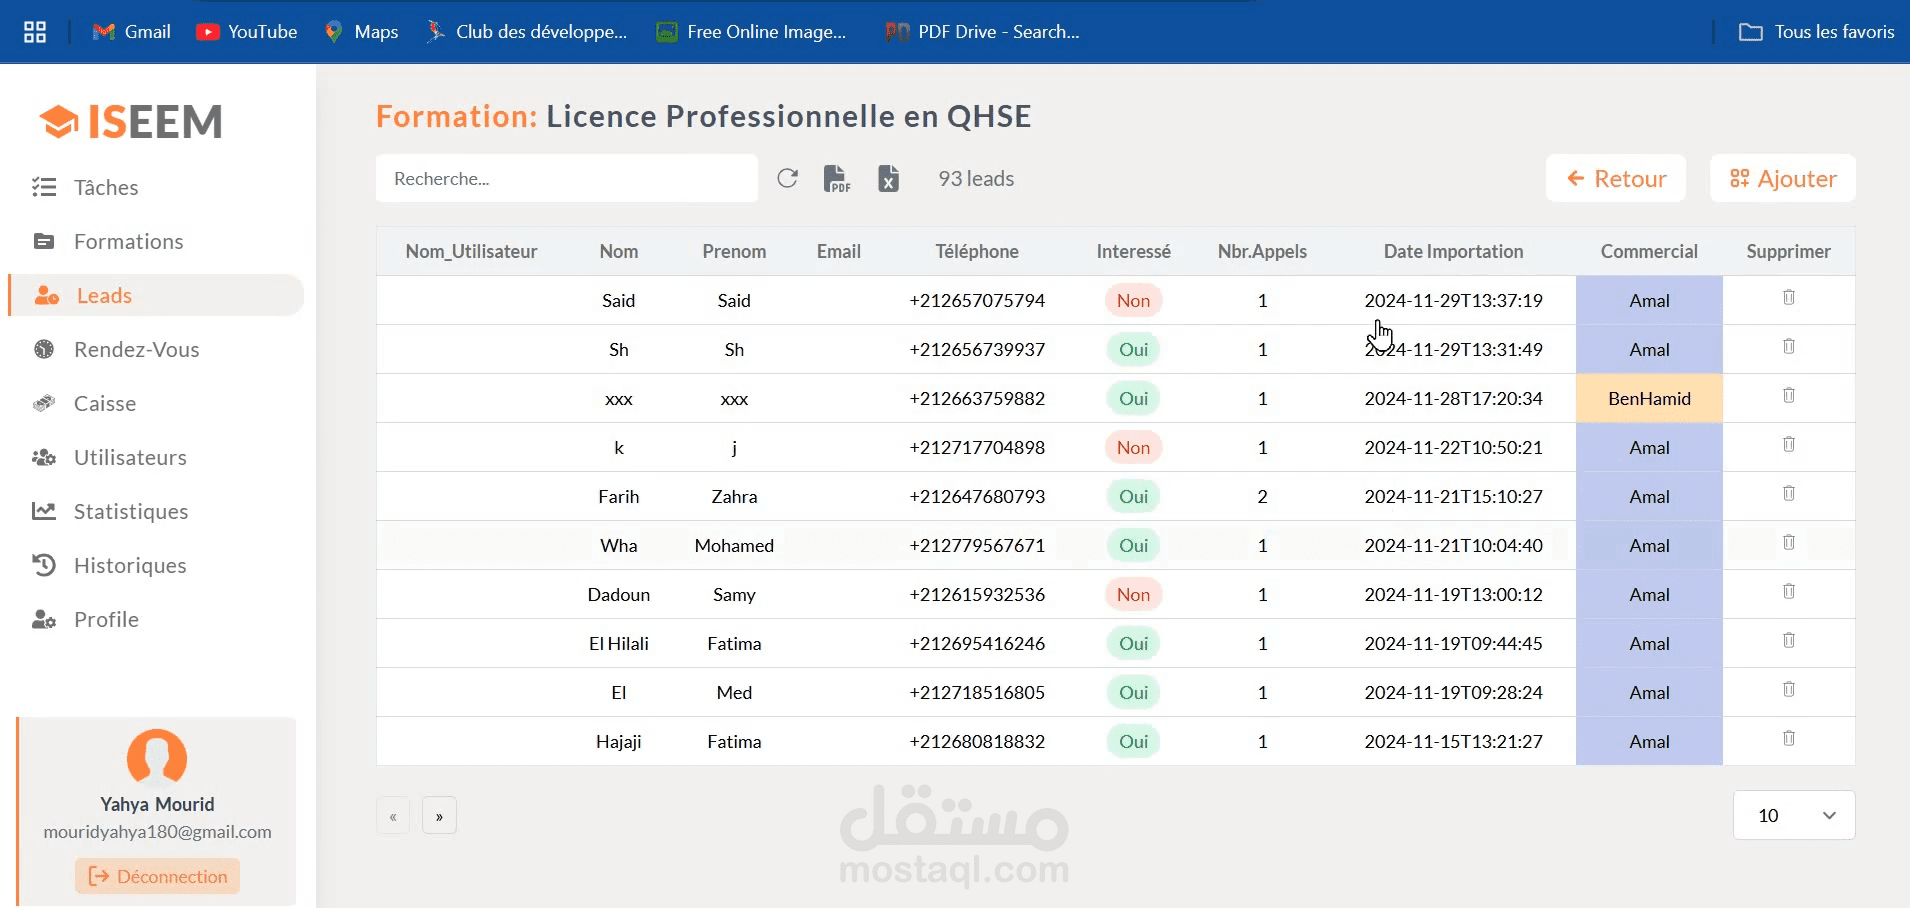Screen dimensions: 1910x908
Task: Open YouTube bookmark
Action: point(247,32)
